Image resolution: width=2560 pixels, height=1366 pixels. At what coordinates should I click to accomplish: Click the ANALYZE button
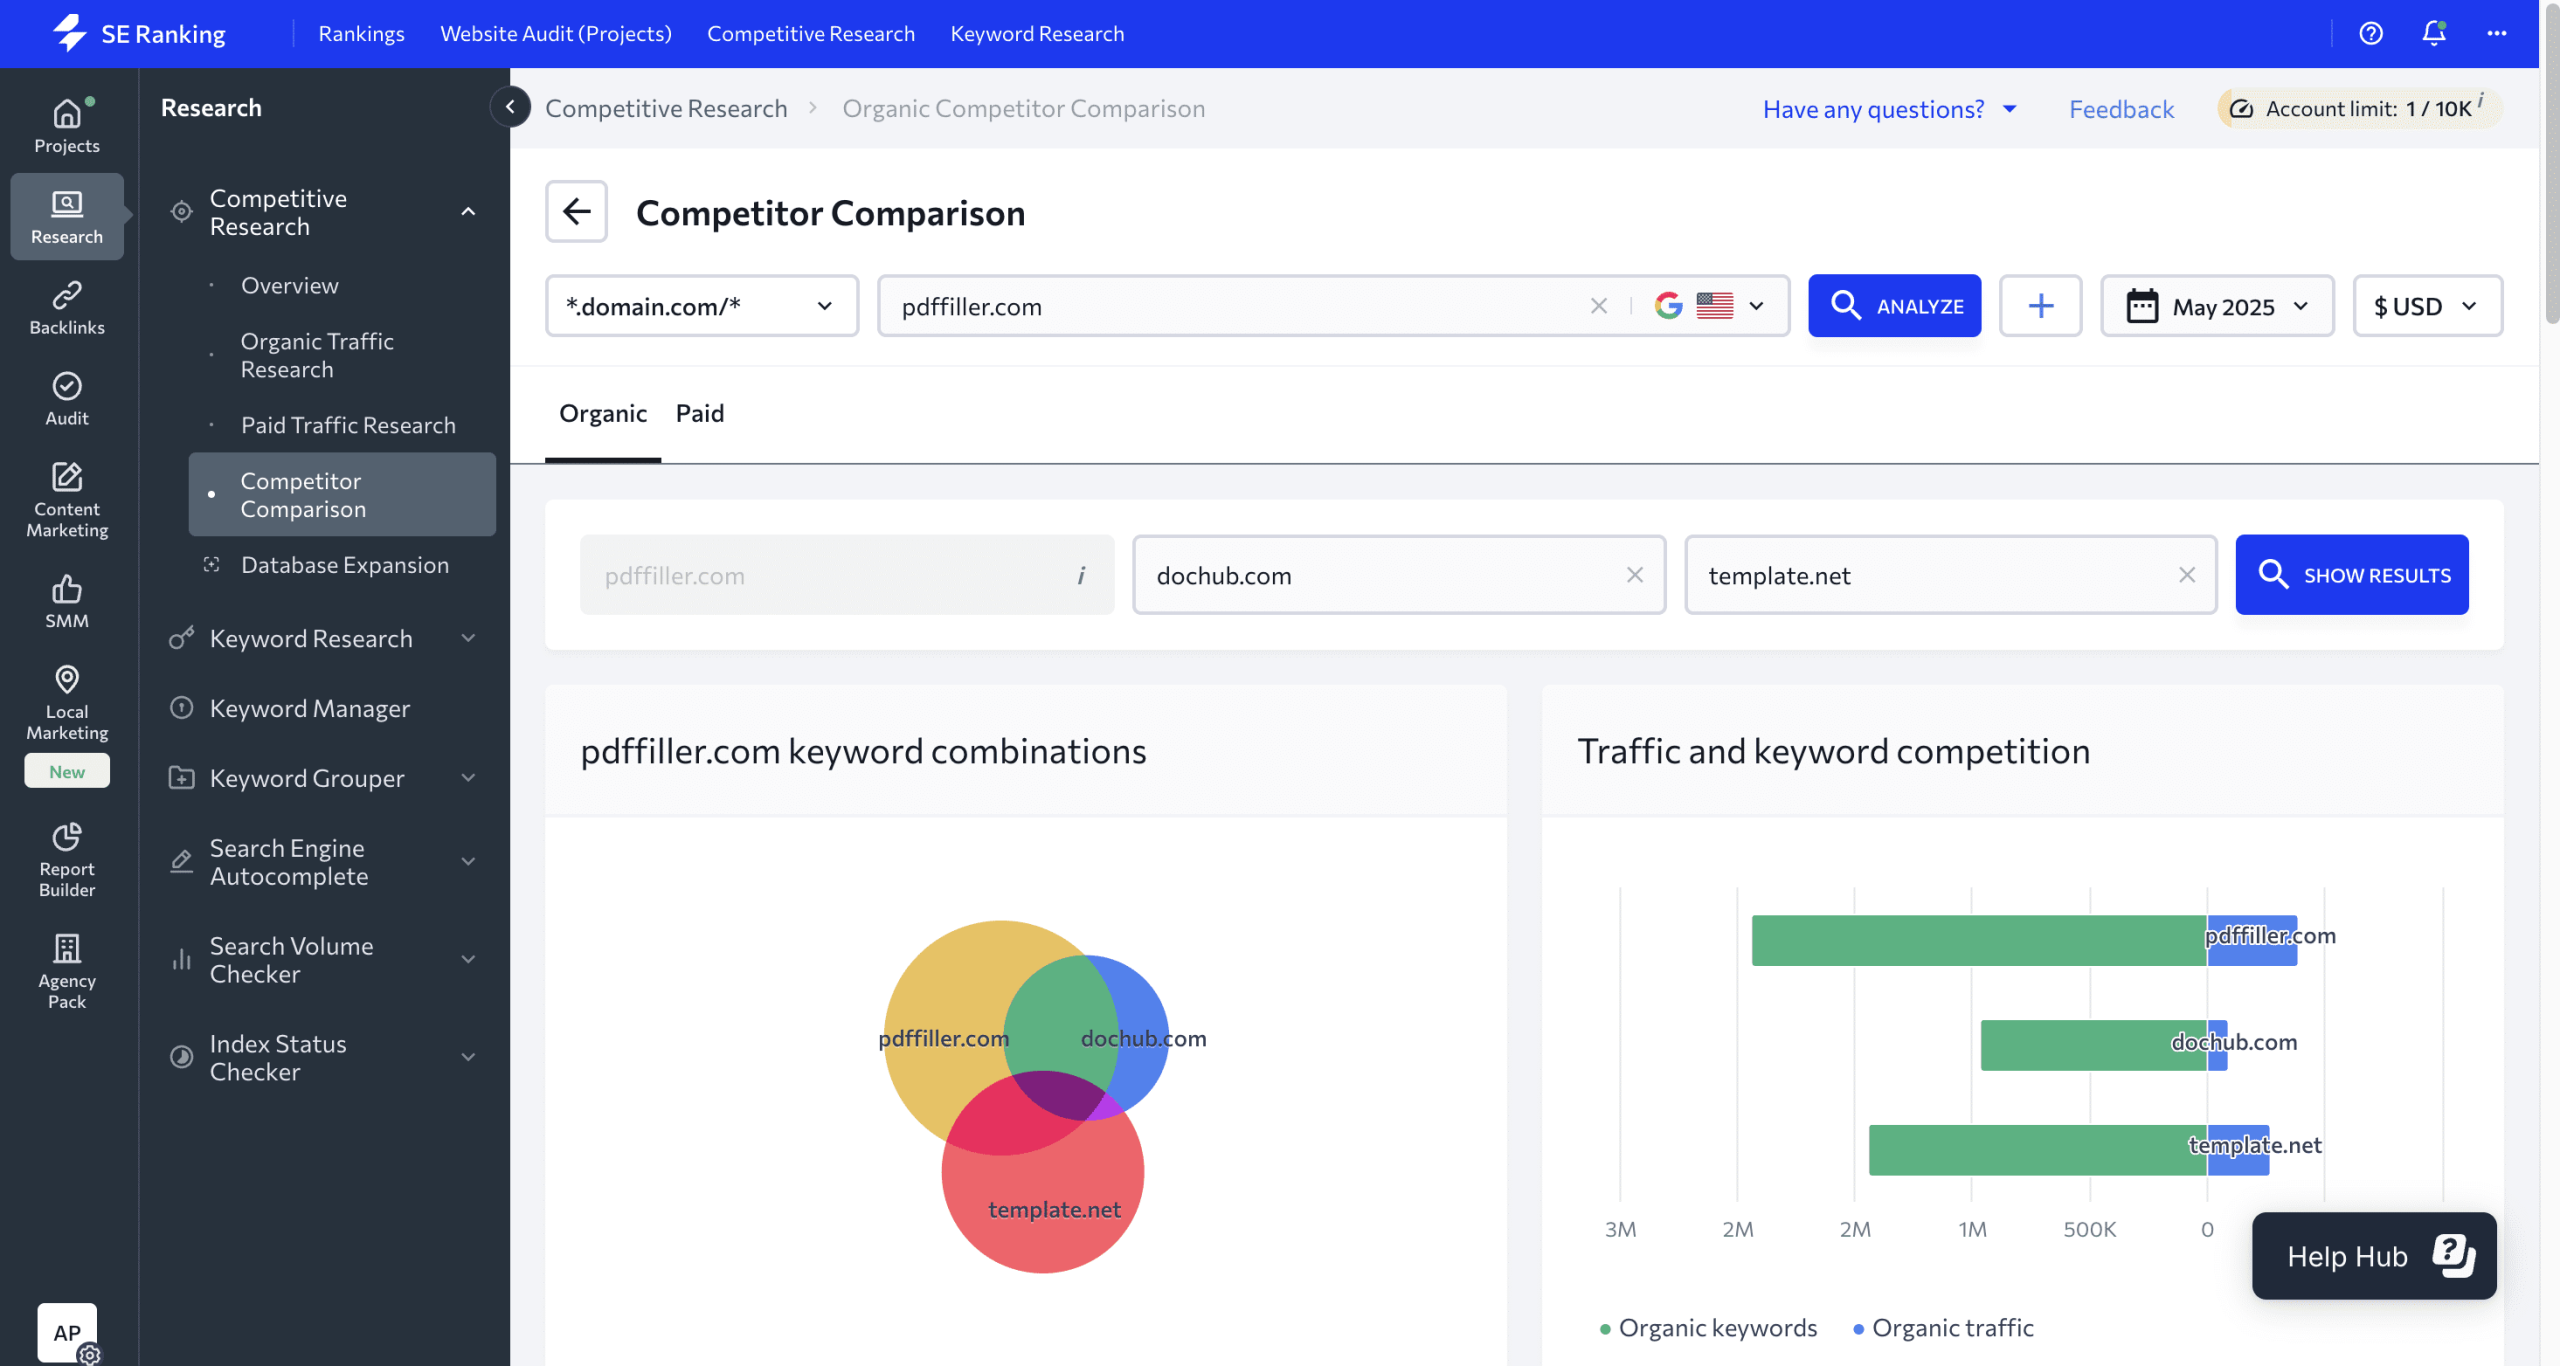(1894, 306)
